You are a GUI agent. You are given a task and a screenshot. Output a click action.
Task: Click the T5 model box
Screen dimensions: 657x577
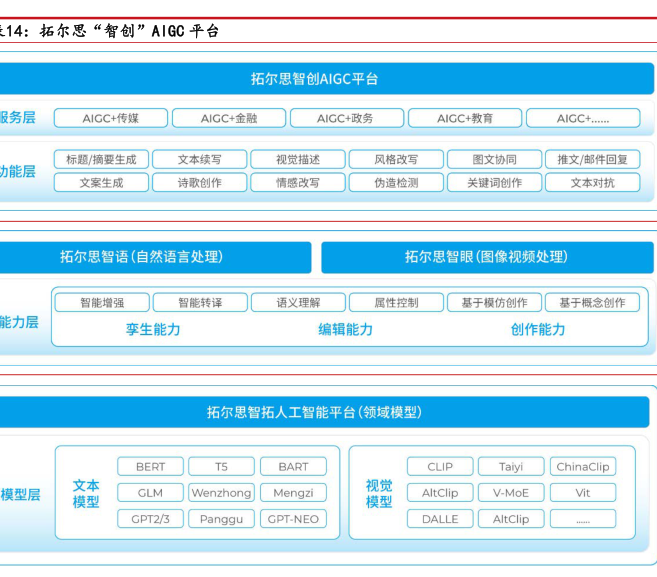tap(221, 466)
